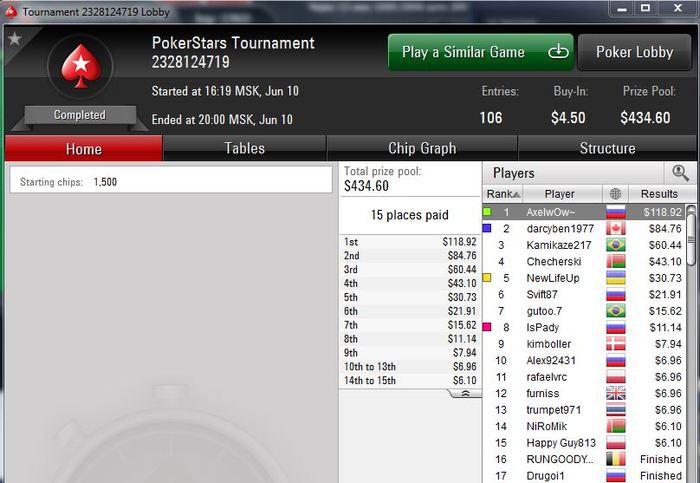The height and width of the screenshot is (483, 700).
Task: Collapse the prize payout list arrow
Action: point(465,393)
